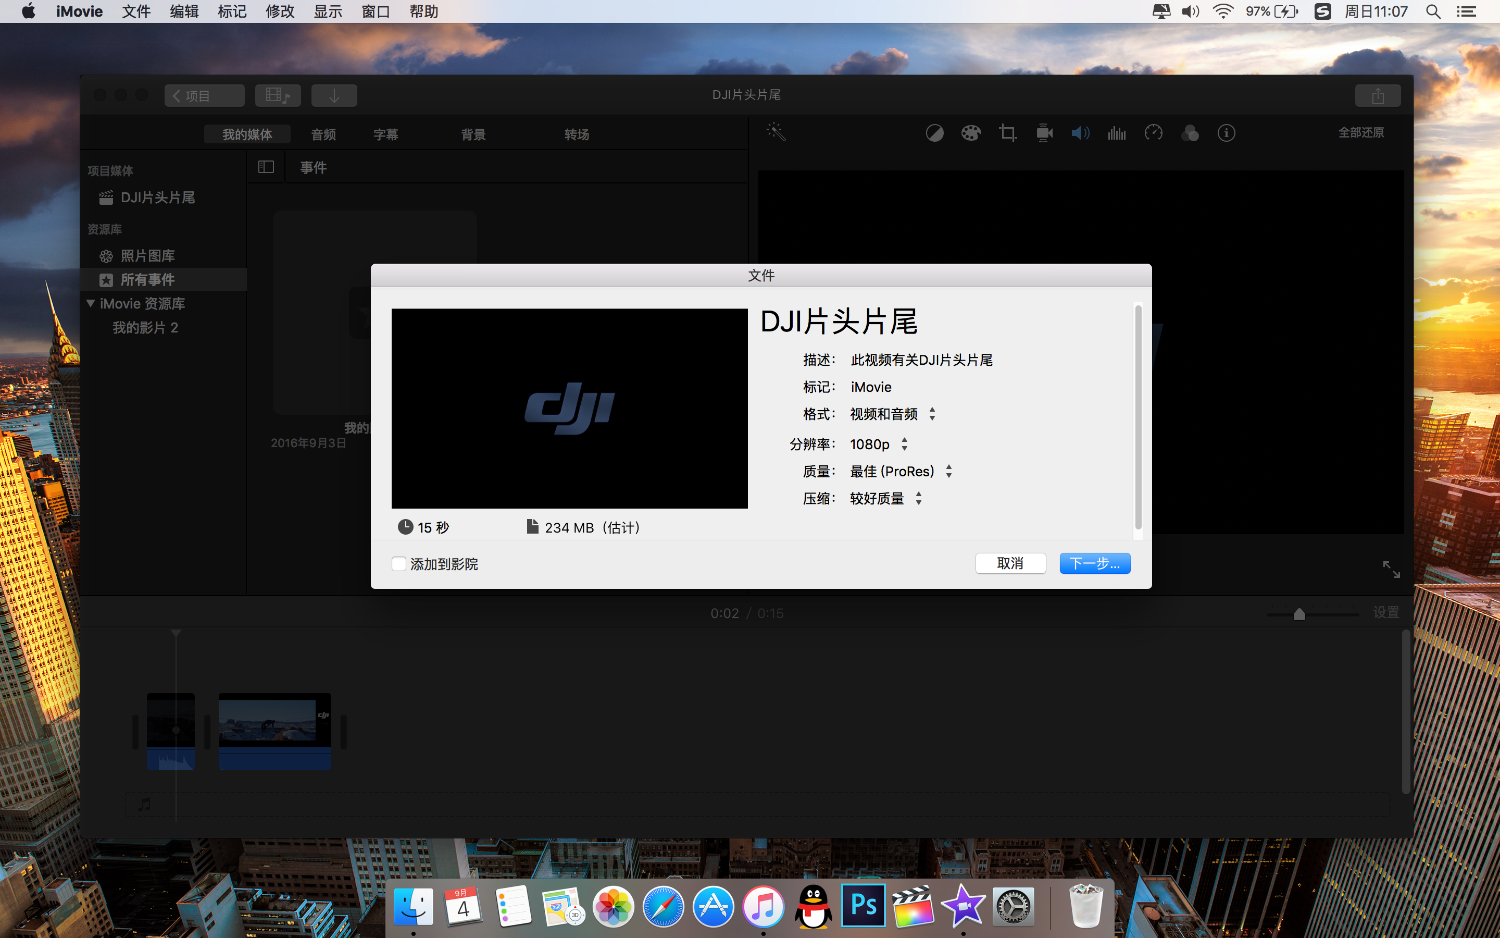Click the magic wand auto-enhance icon
The height and width of the screenshot is (938, 1500).
click(776, 132)
